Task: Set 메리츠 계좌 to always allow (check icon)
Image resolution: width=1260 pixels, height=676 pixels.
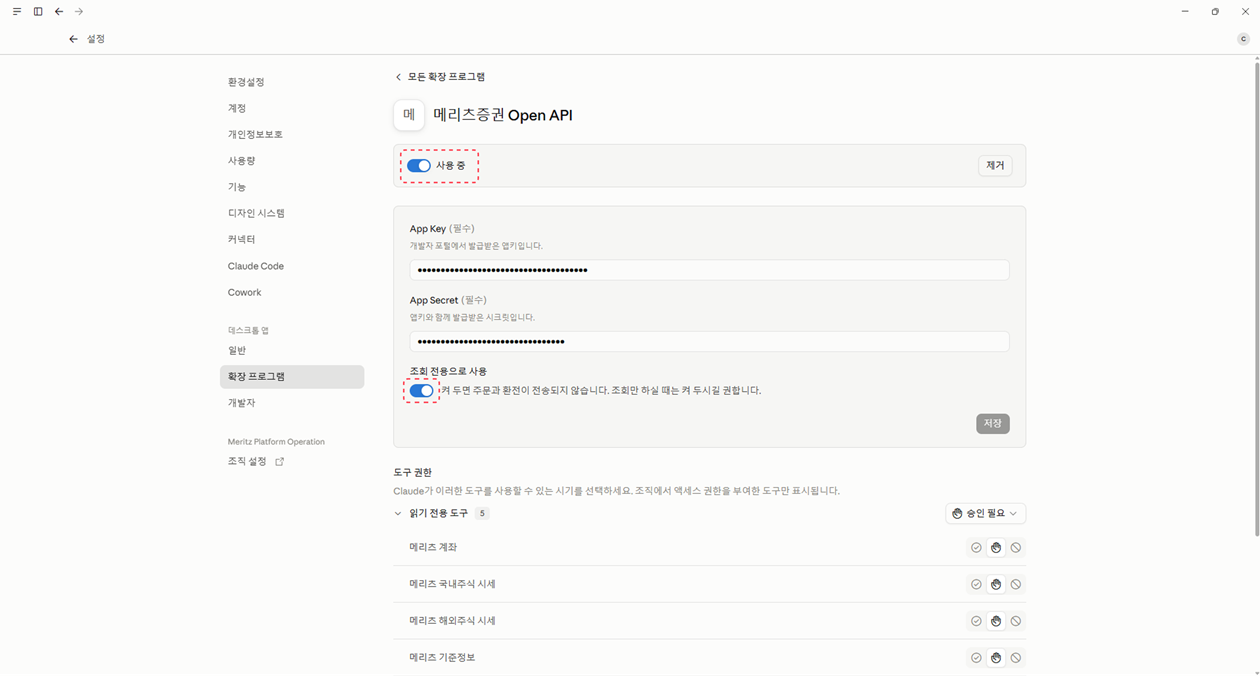Action: click(x=976, y=548)
